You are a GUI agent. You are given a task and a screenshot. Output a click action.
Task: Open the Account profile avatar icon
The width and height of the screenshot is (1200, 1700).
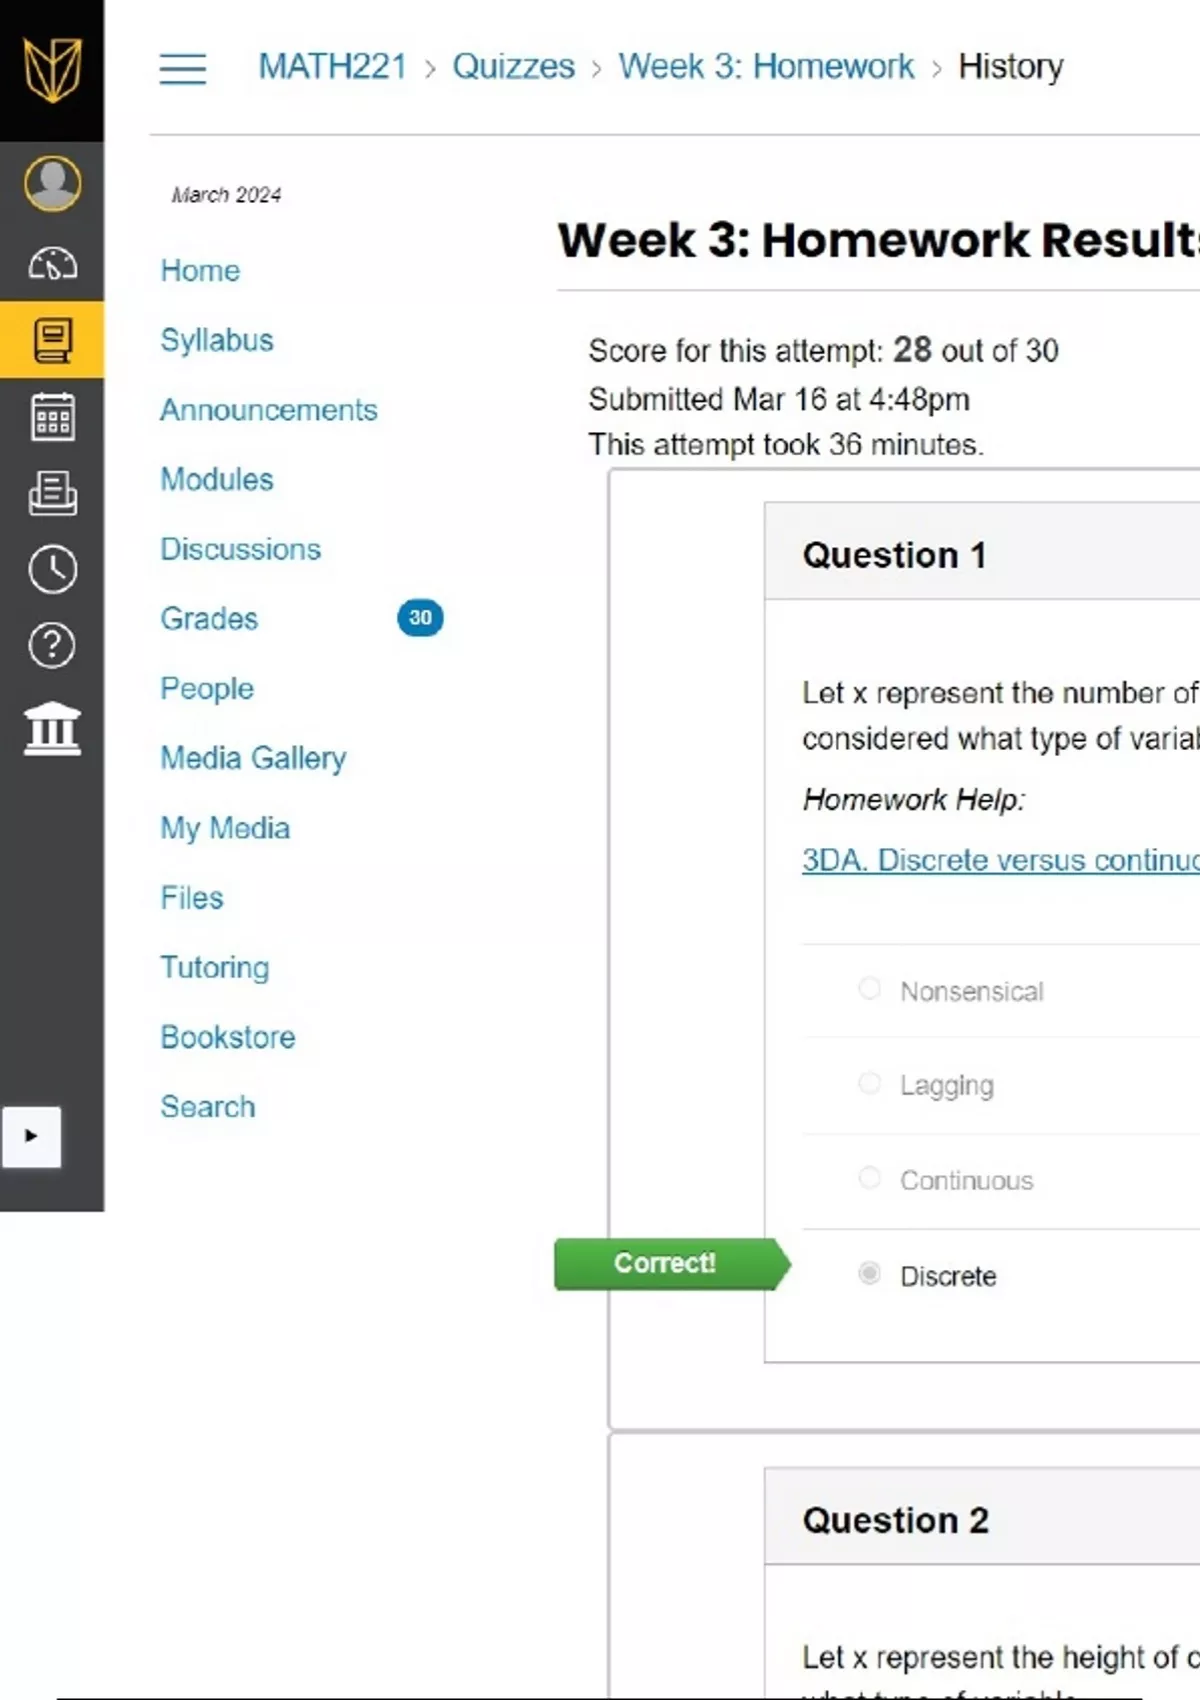click(x=52, y=183)
